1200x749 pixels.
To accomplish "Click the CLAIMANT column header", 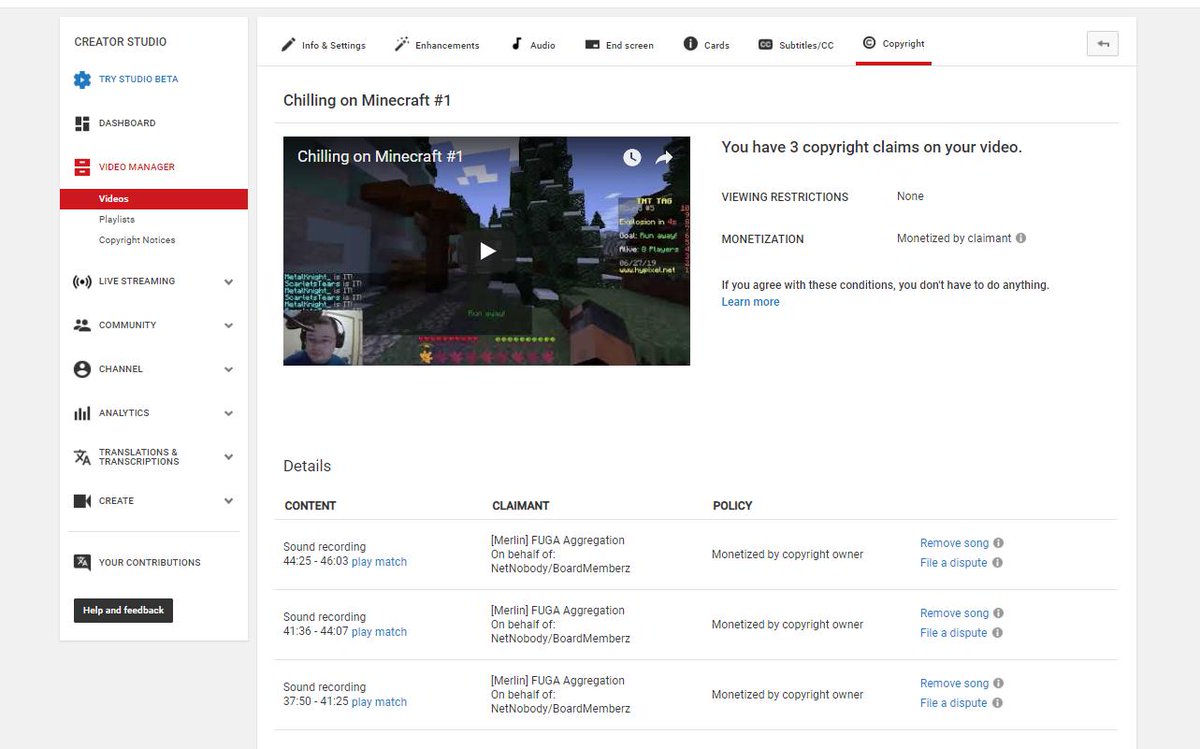I will coord(520,505).
